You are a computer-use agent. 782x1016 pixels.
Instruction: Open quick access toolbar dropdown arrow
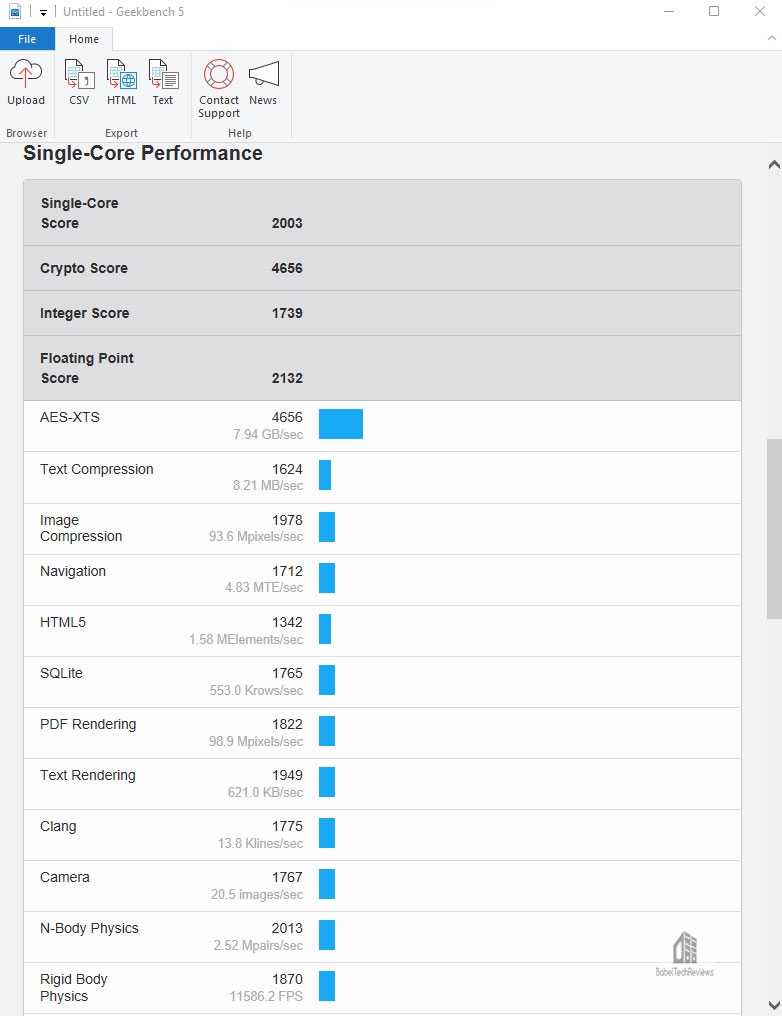[43, 12]
